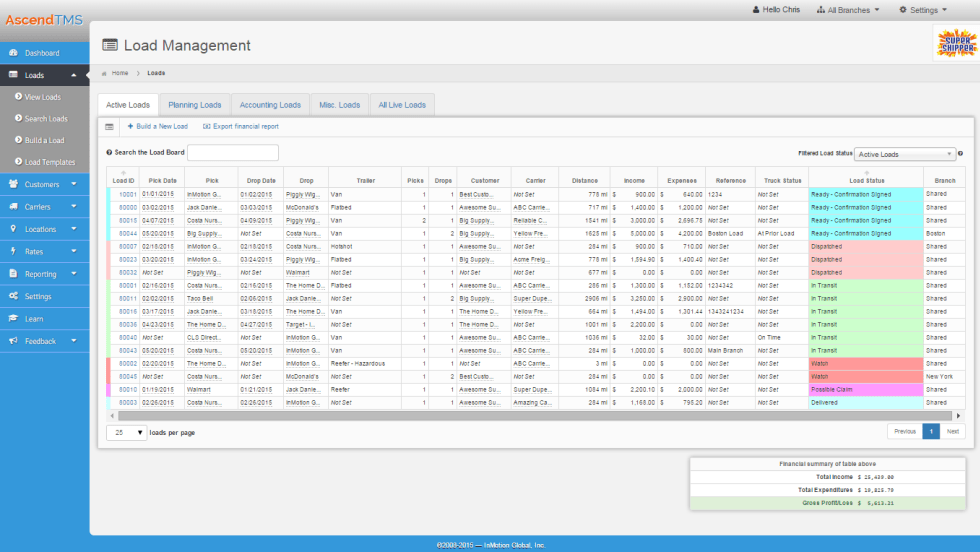
Task: Click the Build a Load arrow icon
Action: [x=18, y=140]
